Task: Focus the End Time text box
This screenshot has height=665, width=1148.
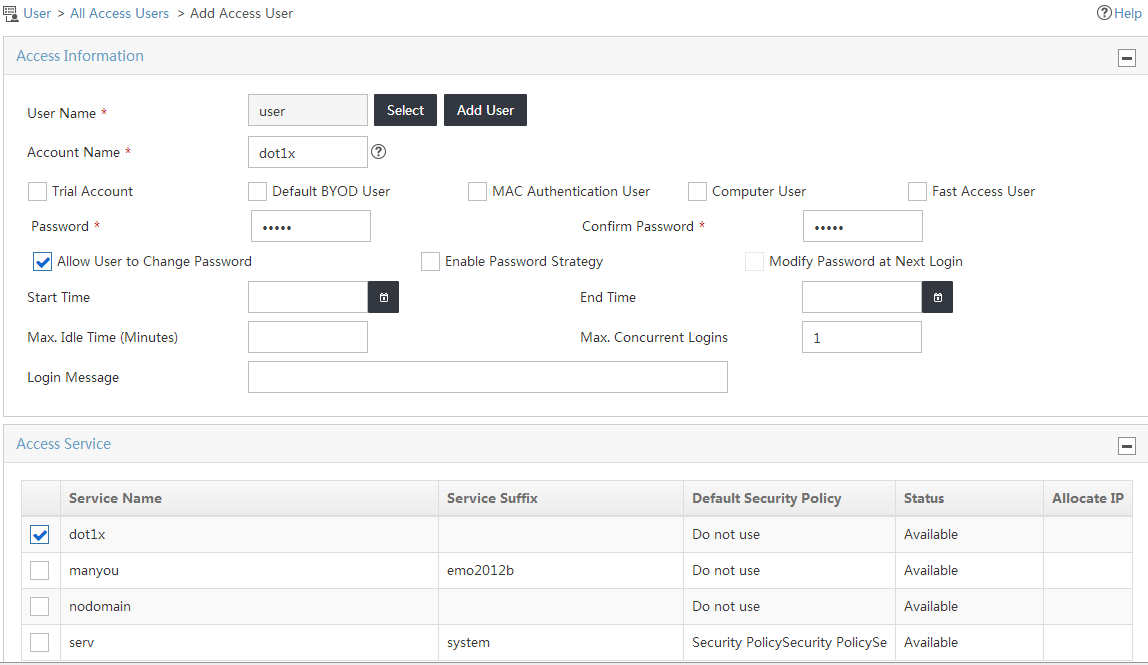Action: click(x=862, y=297)
